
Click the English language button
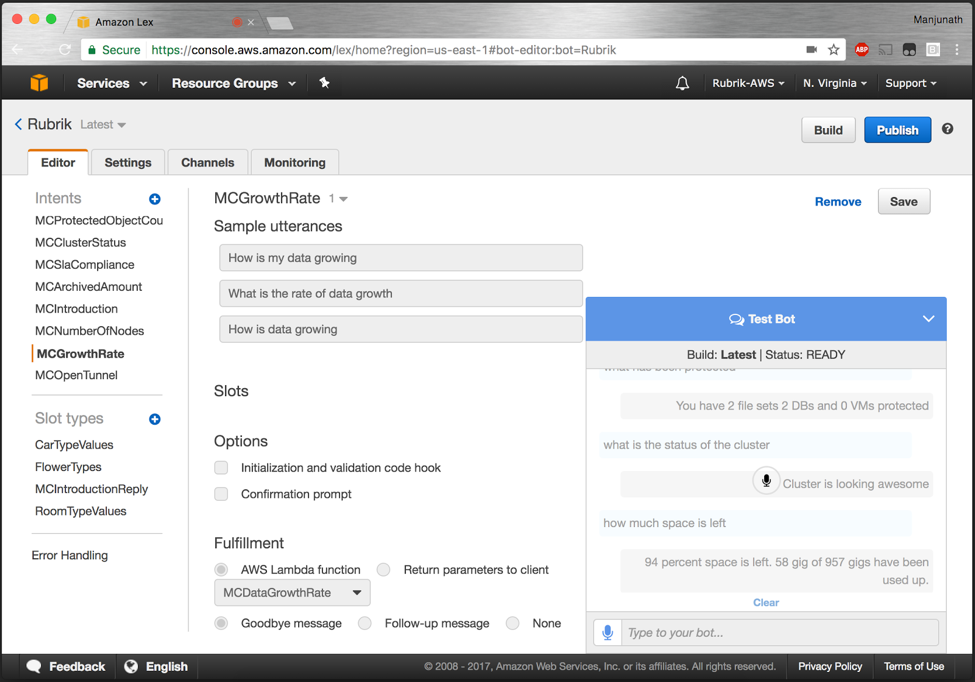click(x=156, y=666)
